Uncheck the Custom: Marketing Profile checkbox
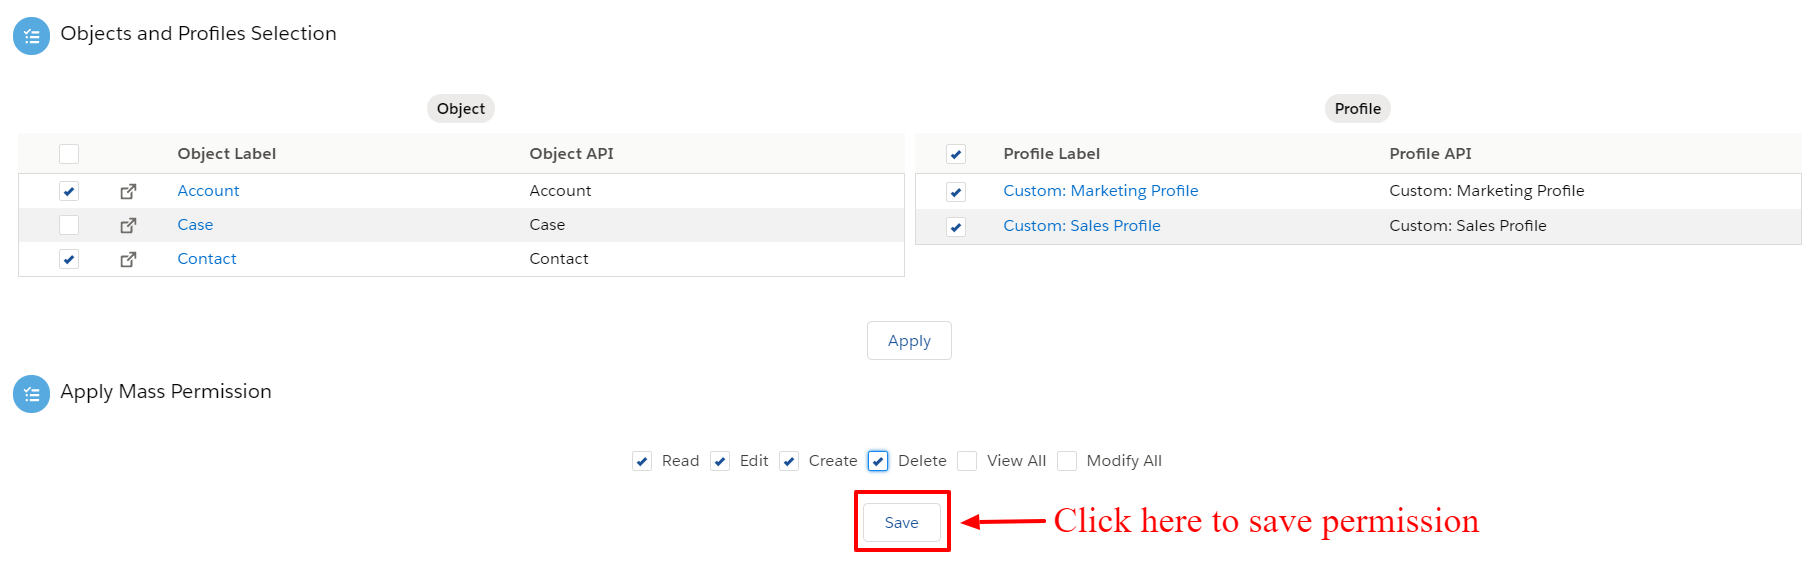Image resolution: width=1809 pixels, height=574 pixels. pos(956,192)
